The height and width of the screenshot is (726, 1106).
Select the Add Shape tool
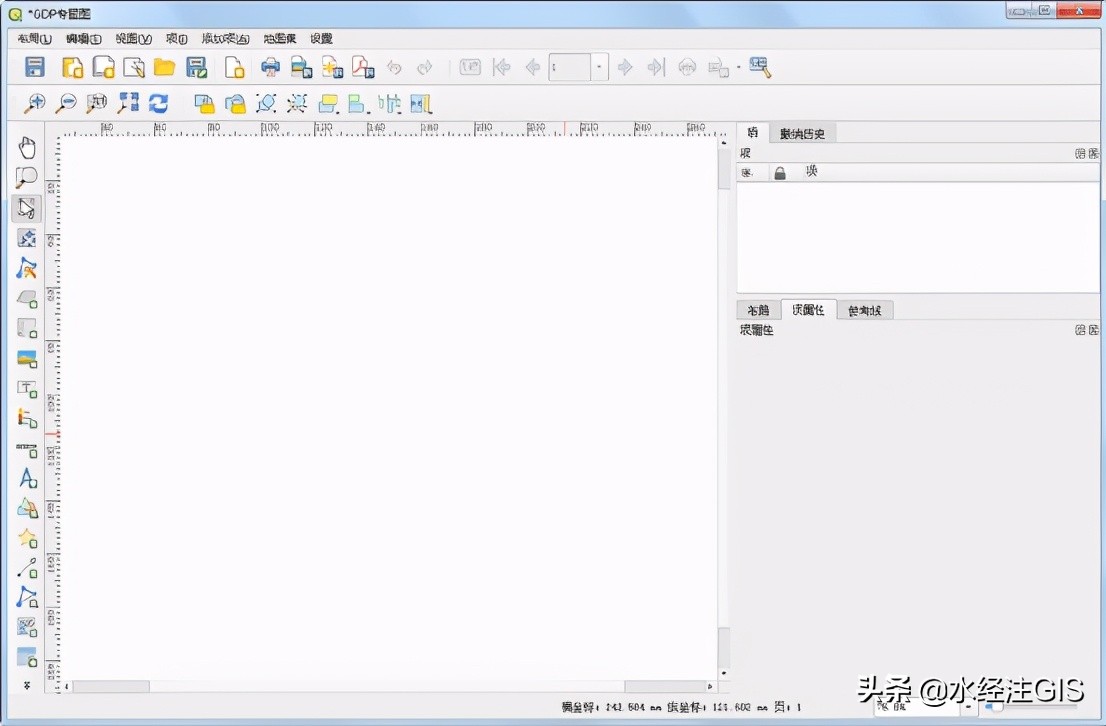click(x=27, y=508)
